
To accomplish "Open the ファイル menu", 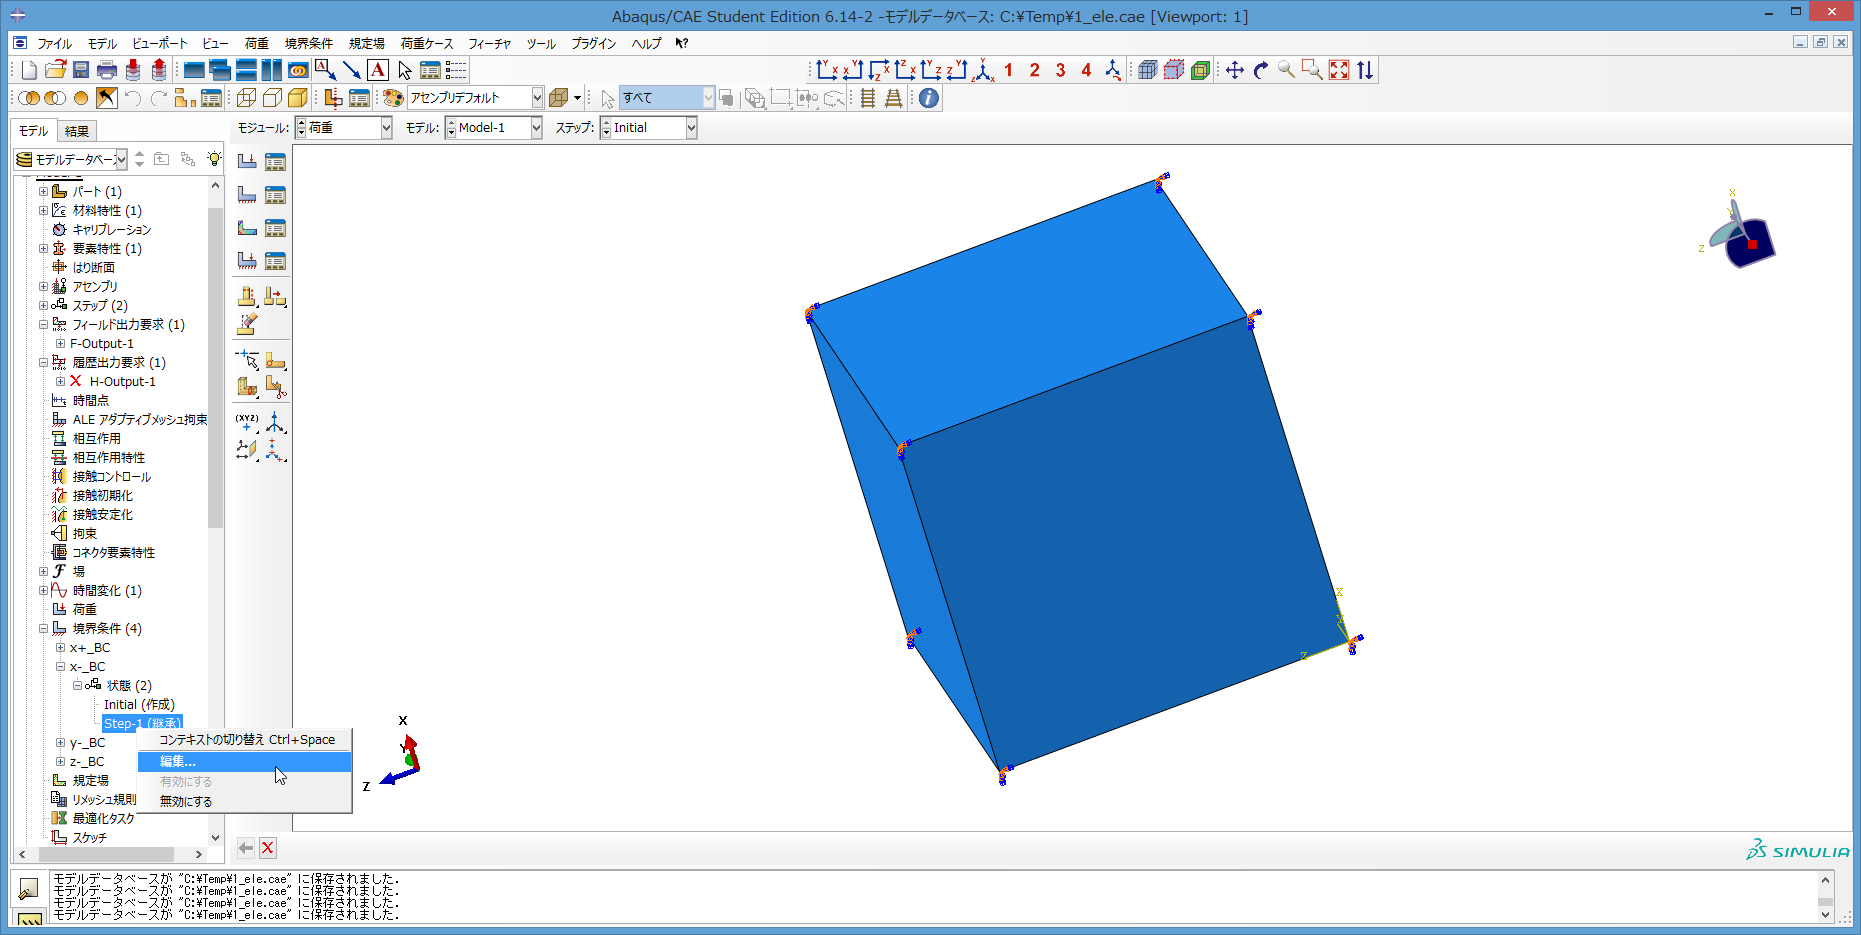I will point(54,43).
